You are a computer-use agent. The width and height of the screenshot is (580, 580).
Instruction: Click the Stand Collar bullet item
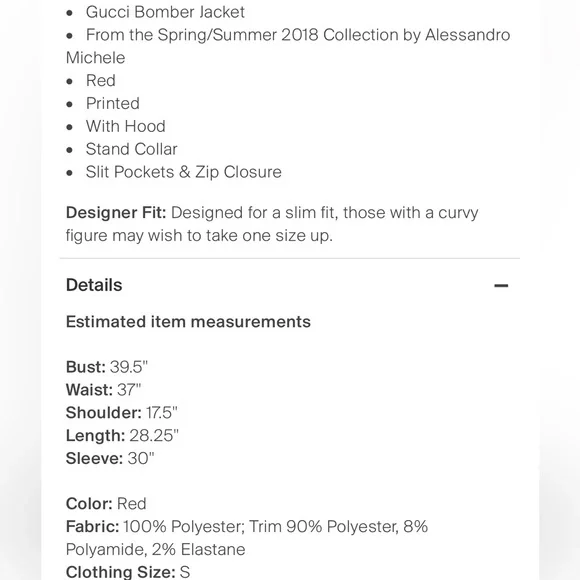131,149
